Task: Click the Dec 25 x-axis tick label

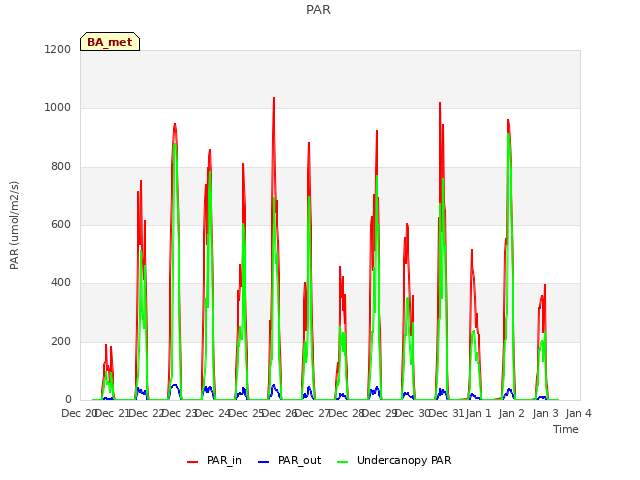Action: click(247, 413)
